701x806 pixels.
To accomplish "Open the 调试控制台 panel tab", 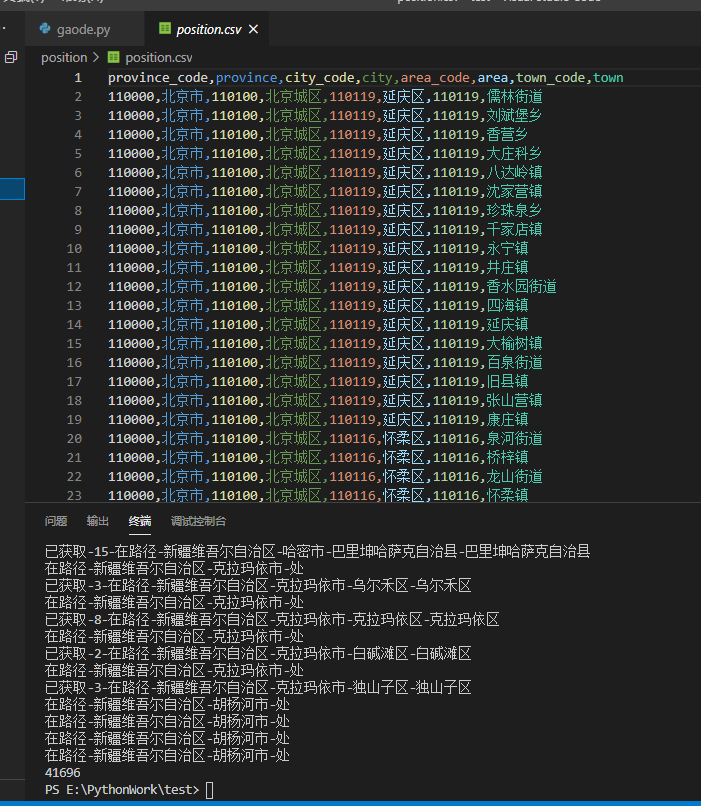I will tap(198, 521).
